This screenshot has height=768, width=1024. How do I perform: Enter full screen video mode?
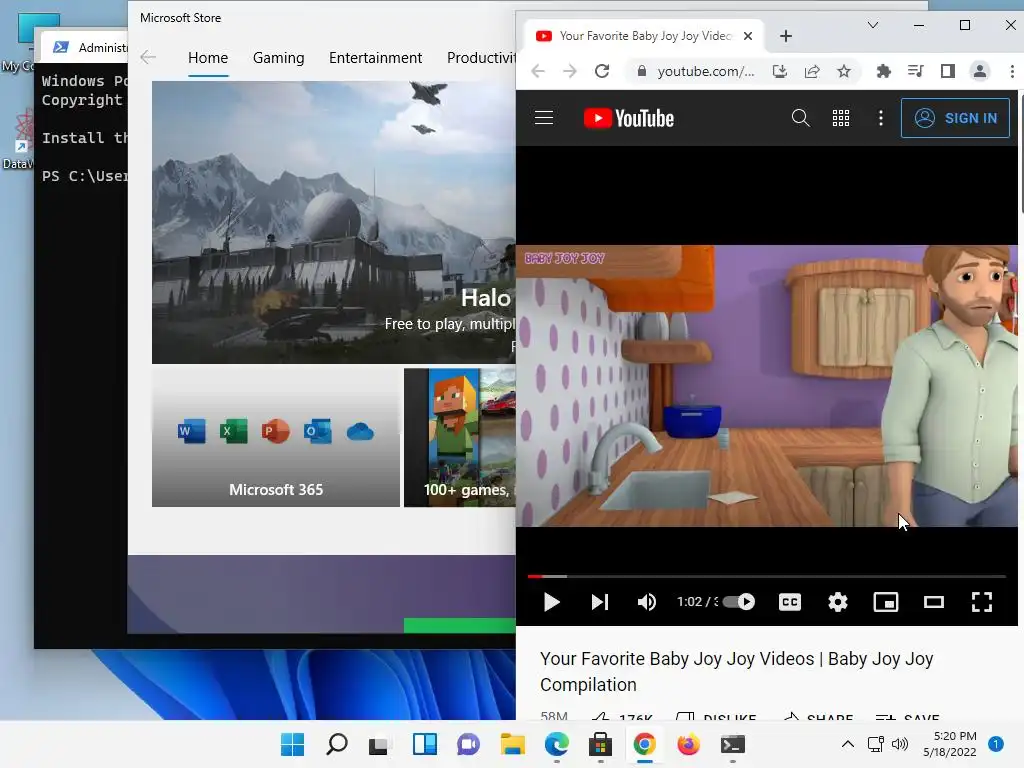982,602
